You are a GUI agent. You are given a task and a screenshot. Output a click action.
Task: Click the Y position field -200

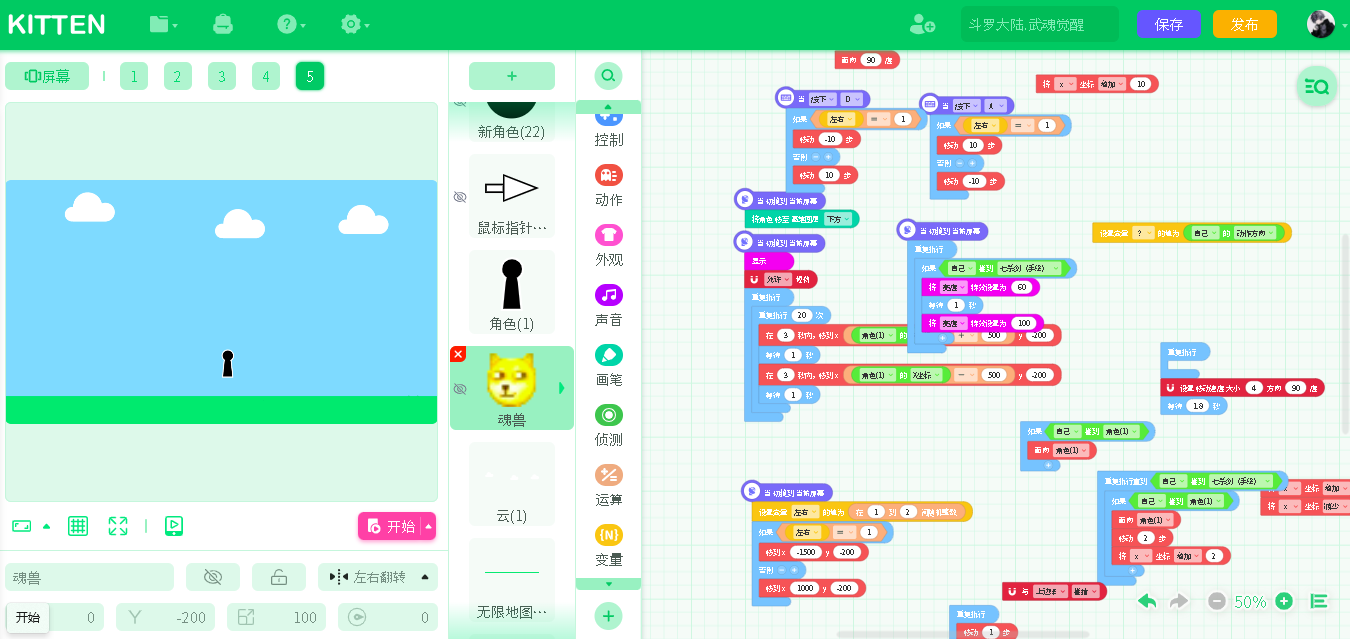coord(165,617)
